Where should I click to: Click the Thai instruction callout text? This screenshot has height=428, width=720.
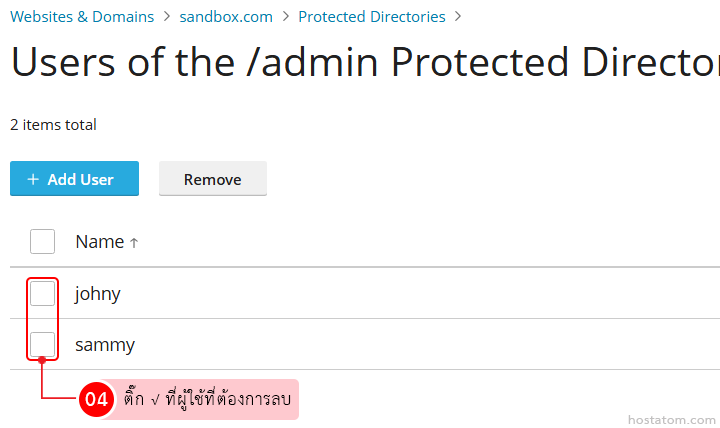coord(208,399)
